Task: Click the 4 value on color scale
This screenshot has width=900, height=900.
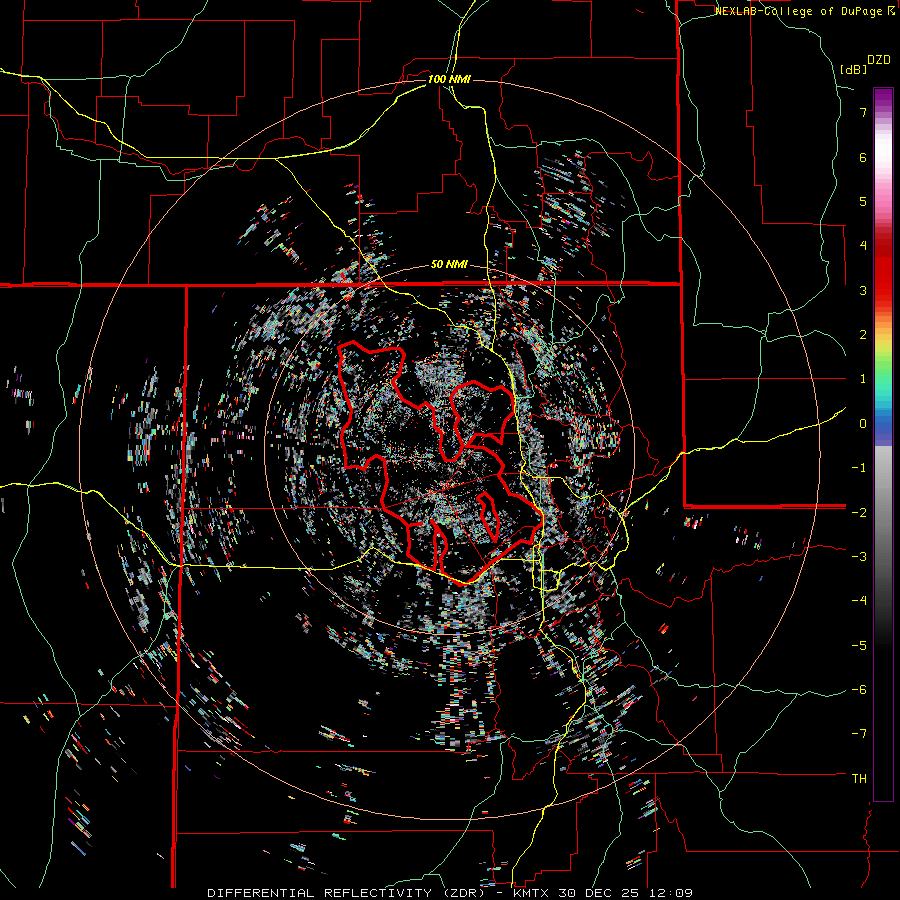Action: tap(863, 246)
